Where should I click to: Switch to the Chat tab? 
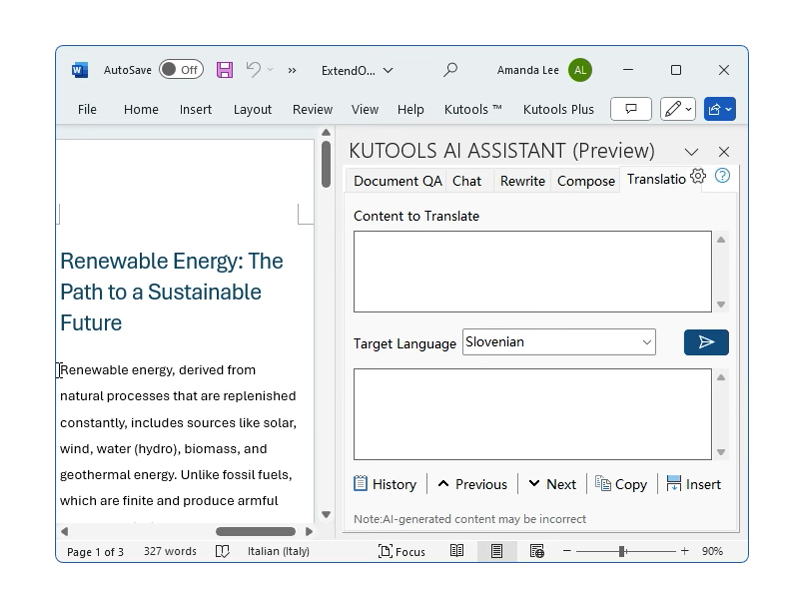(x=466, y=181)
